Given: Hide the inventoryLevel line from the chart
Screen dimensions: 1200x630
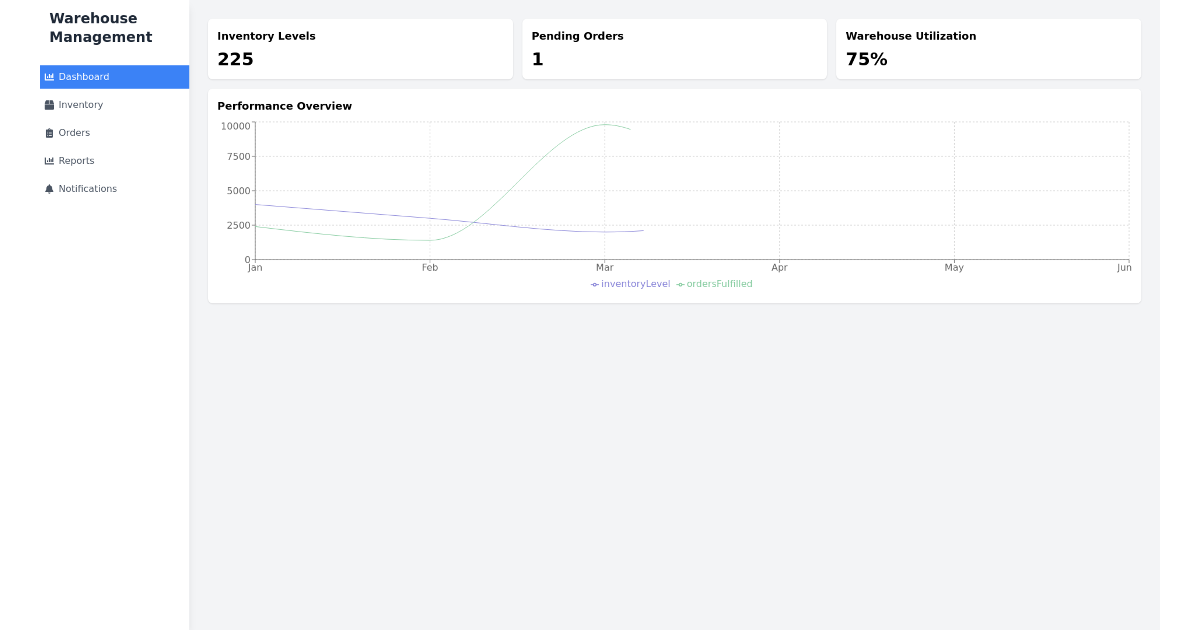Looking at the screenshot, I should 629,284.
